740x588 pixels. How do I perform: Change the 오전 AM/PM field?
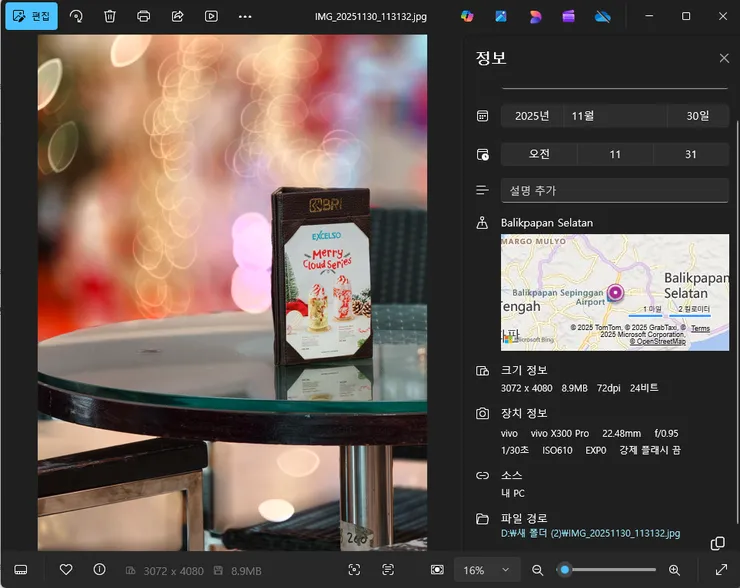click(x=539, y=154)
